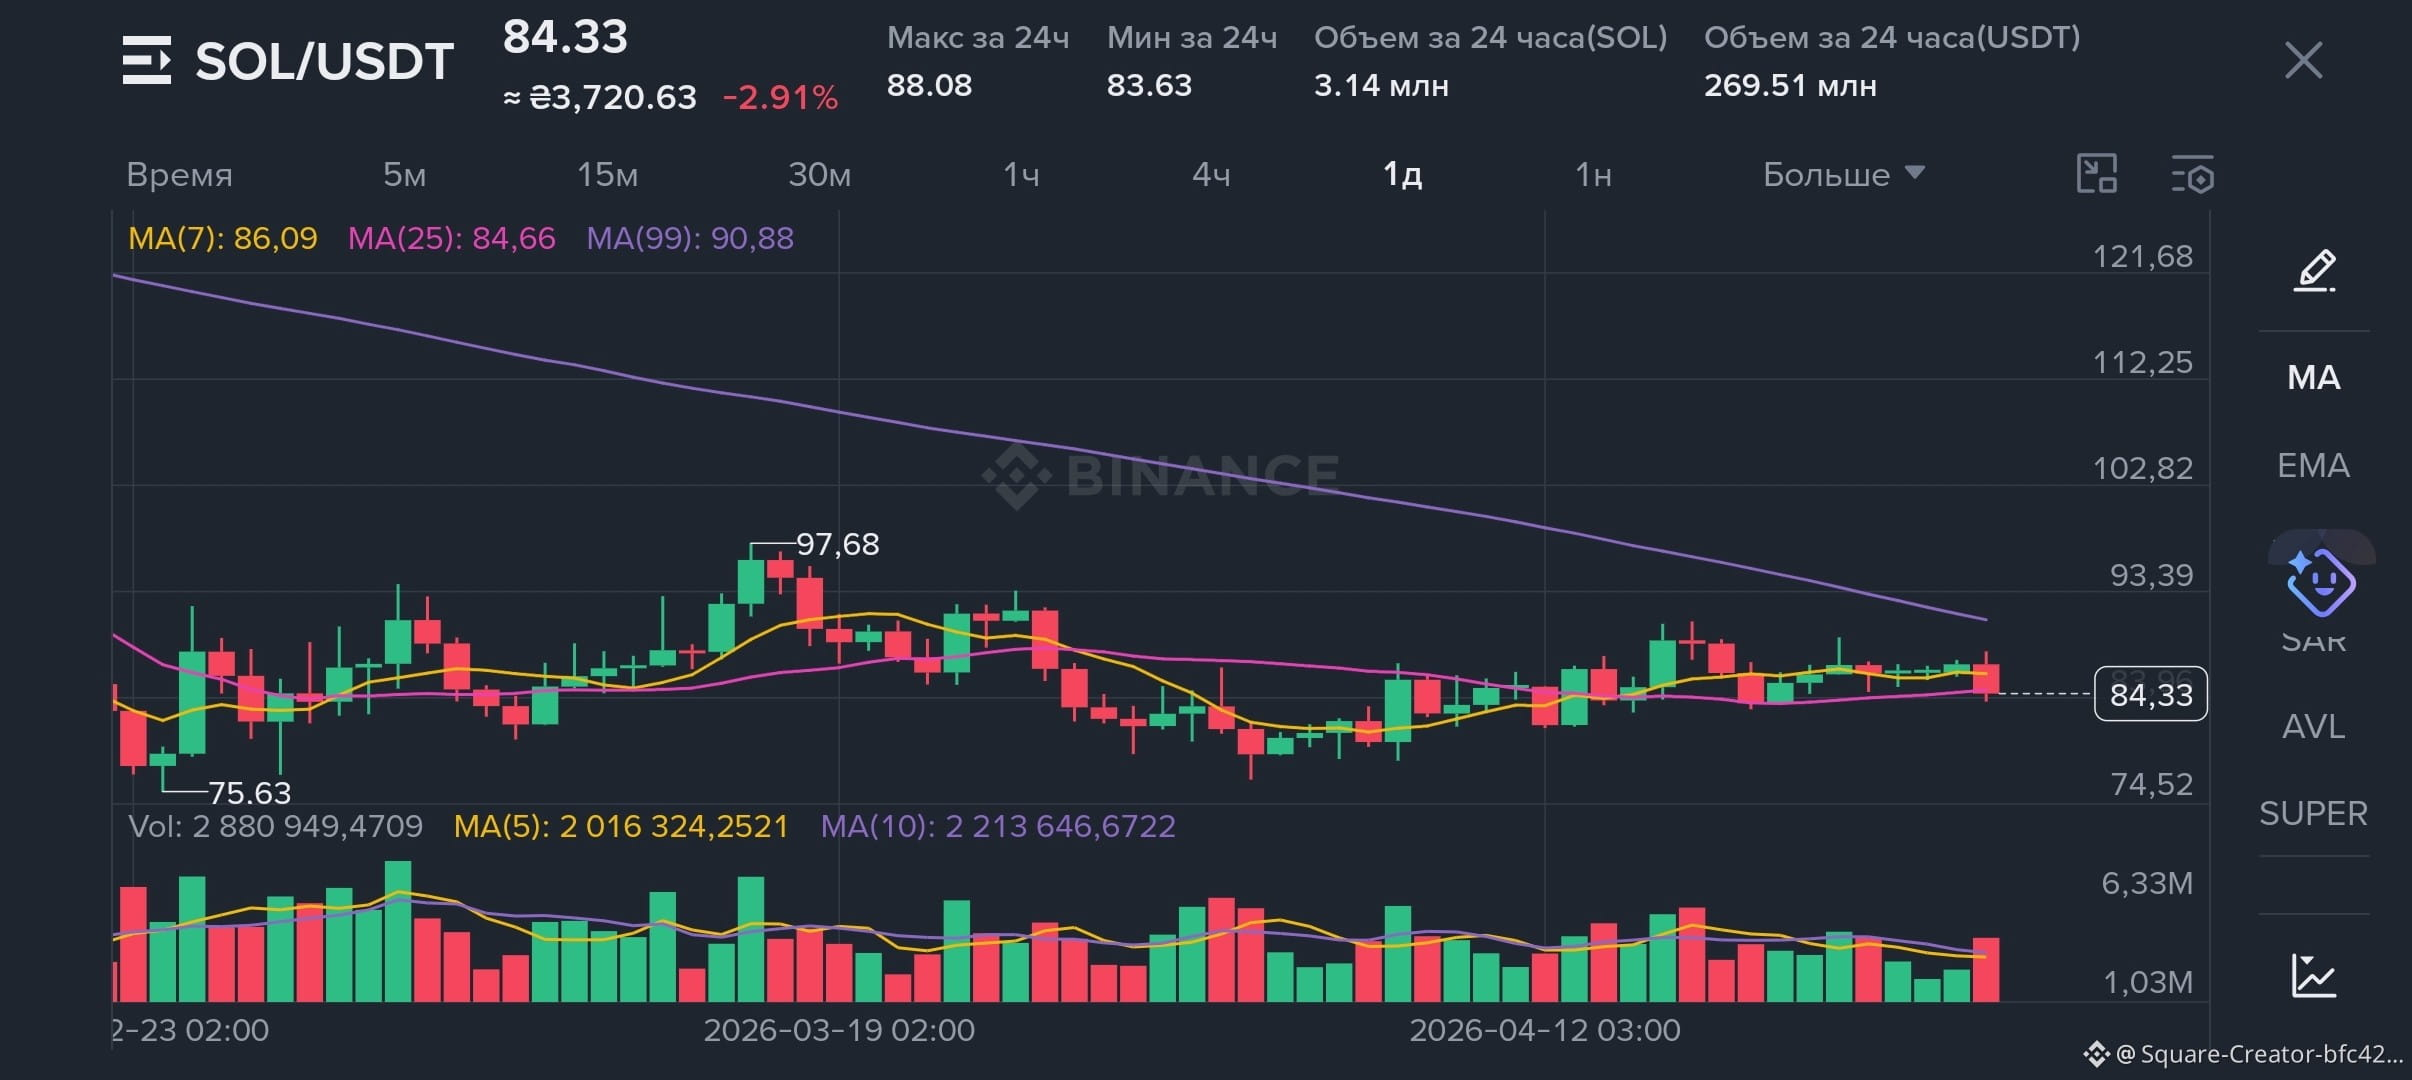Switch to the Время line view
Viewport: 2412px width, 1080px height.
coord(179,174)
